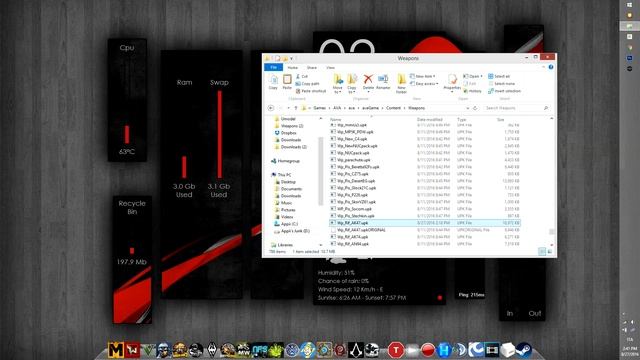Launch Assassin's Creed from the dock
640x360 pixels.
point(356,350)
